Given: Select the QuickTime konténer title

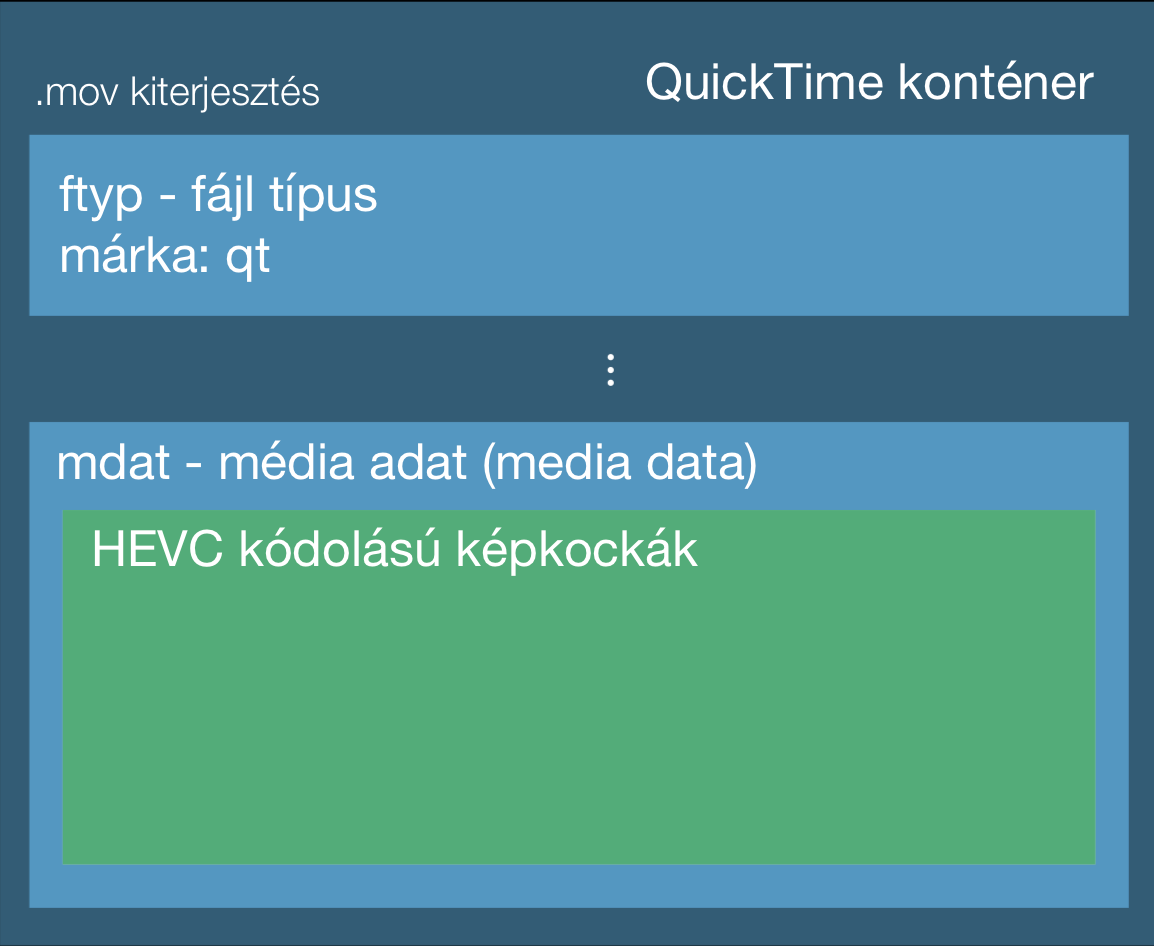Looking at the screenshot, I should [869, 82].
